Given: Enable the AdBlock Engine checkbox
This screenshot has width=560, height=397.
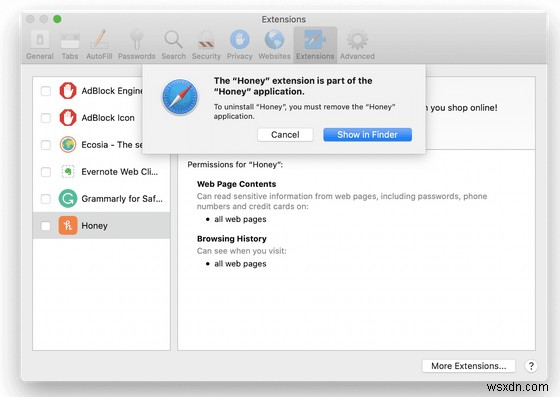Looking at the screenshot, I should coord(46,91).
